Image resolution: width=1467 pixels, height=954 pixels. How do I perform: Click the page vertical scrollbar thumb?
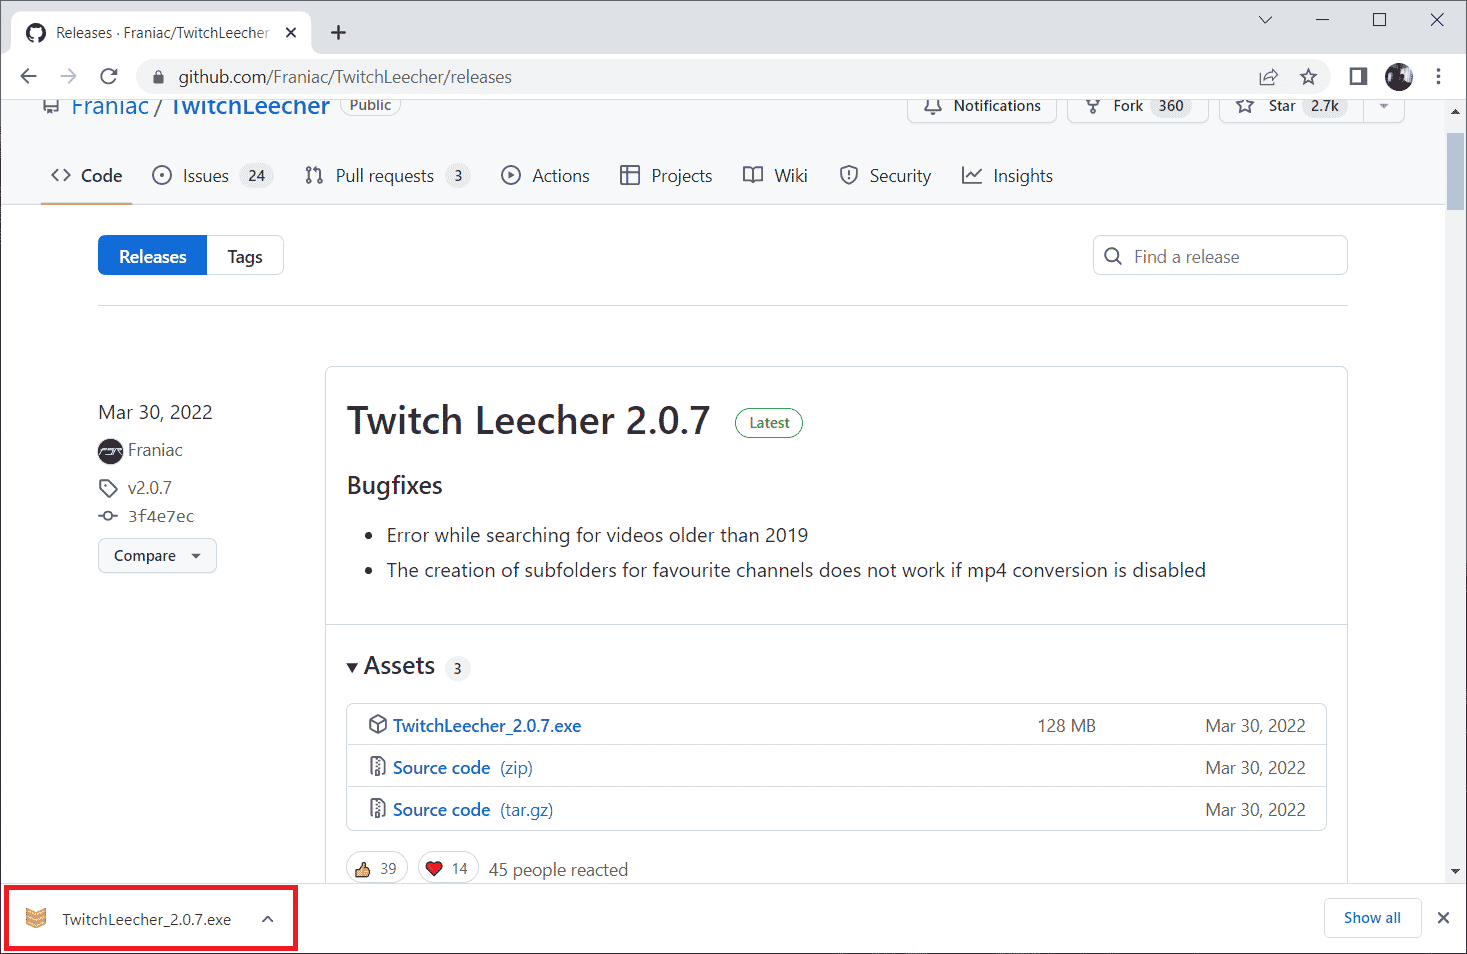pos(1455,170)
